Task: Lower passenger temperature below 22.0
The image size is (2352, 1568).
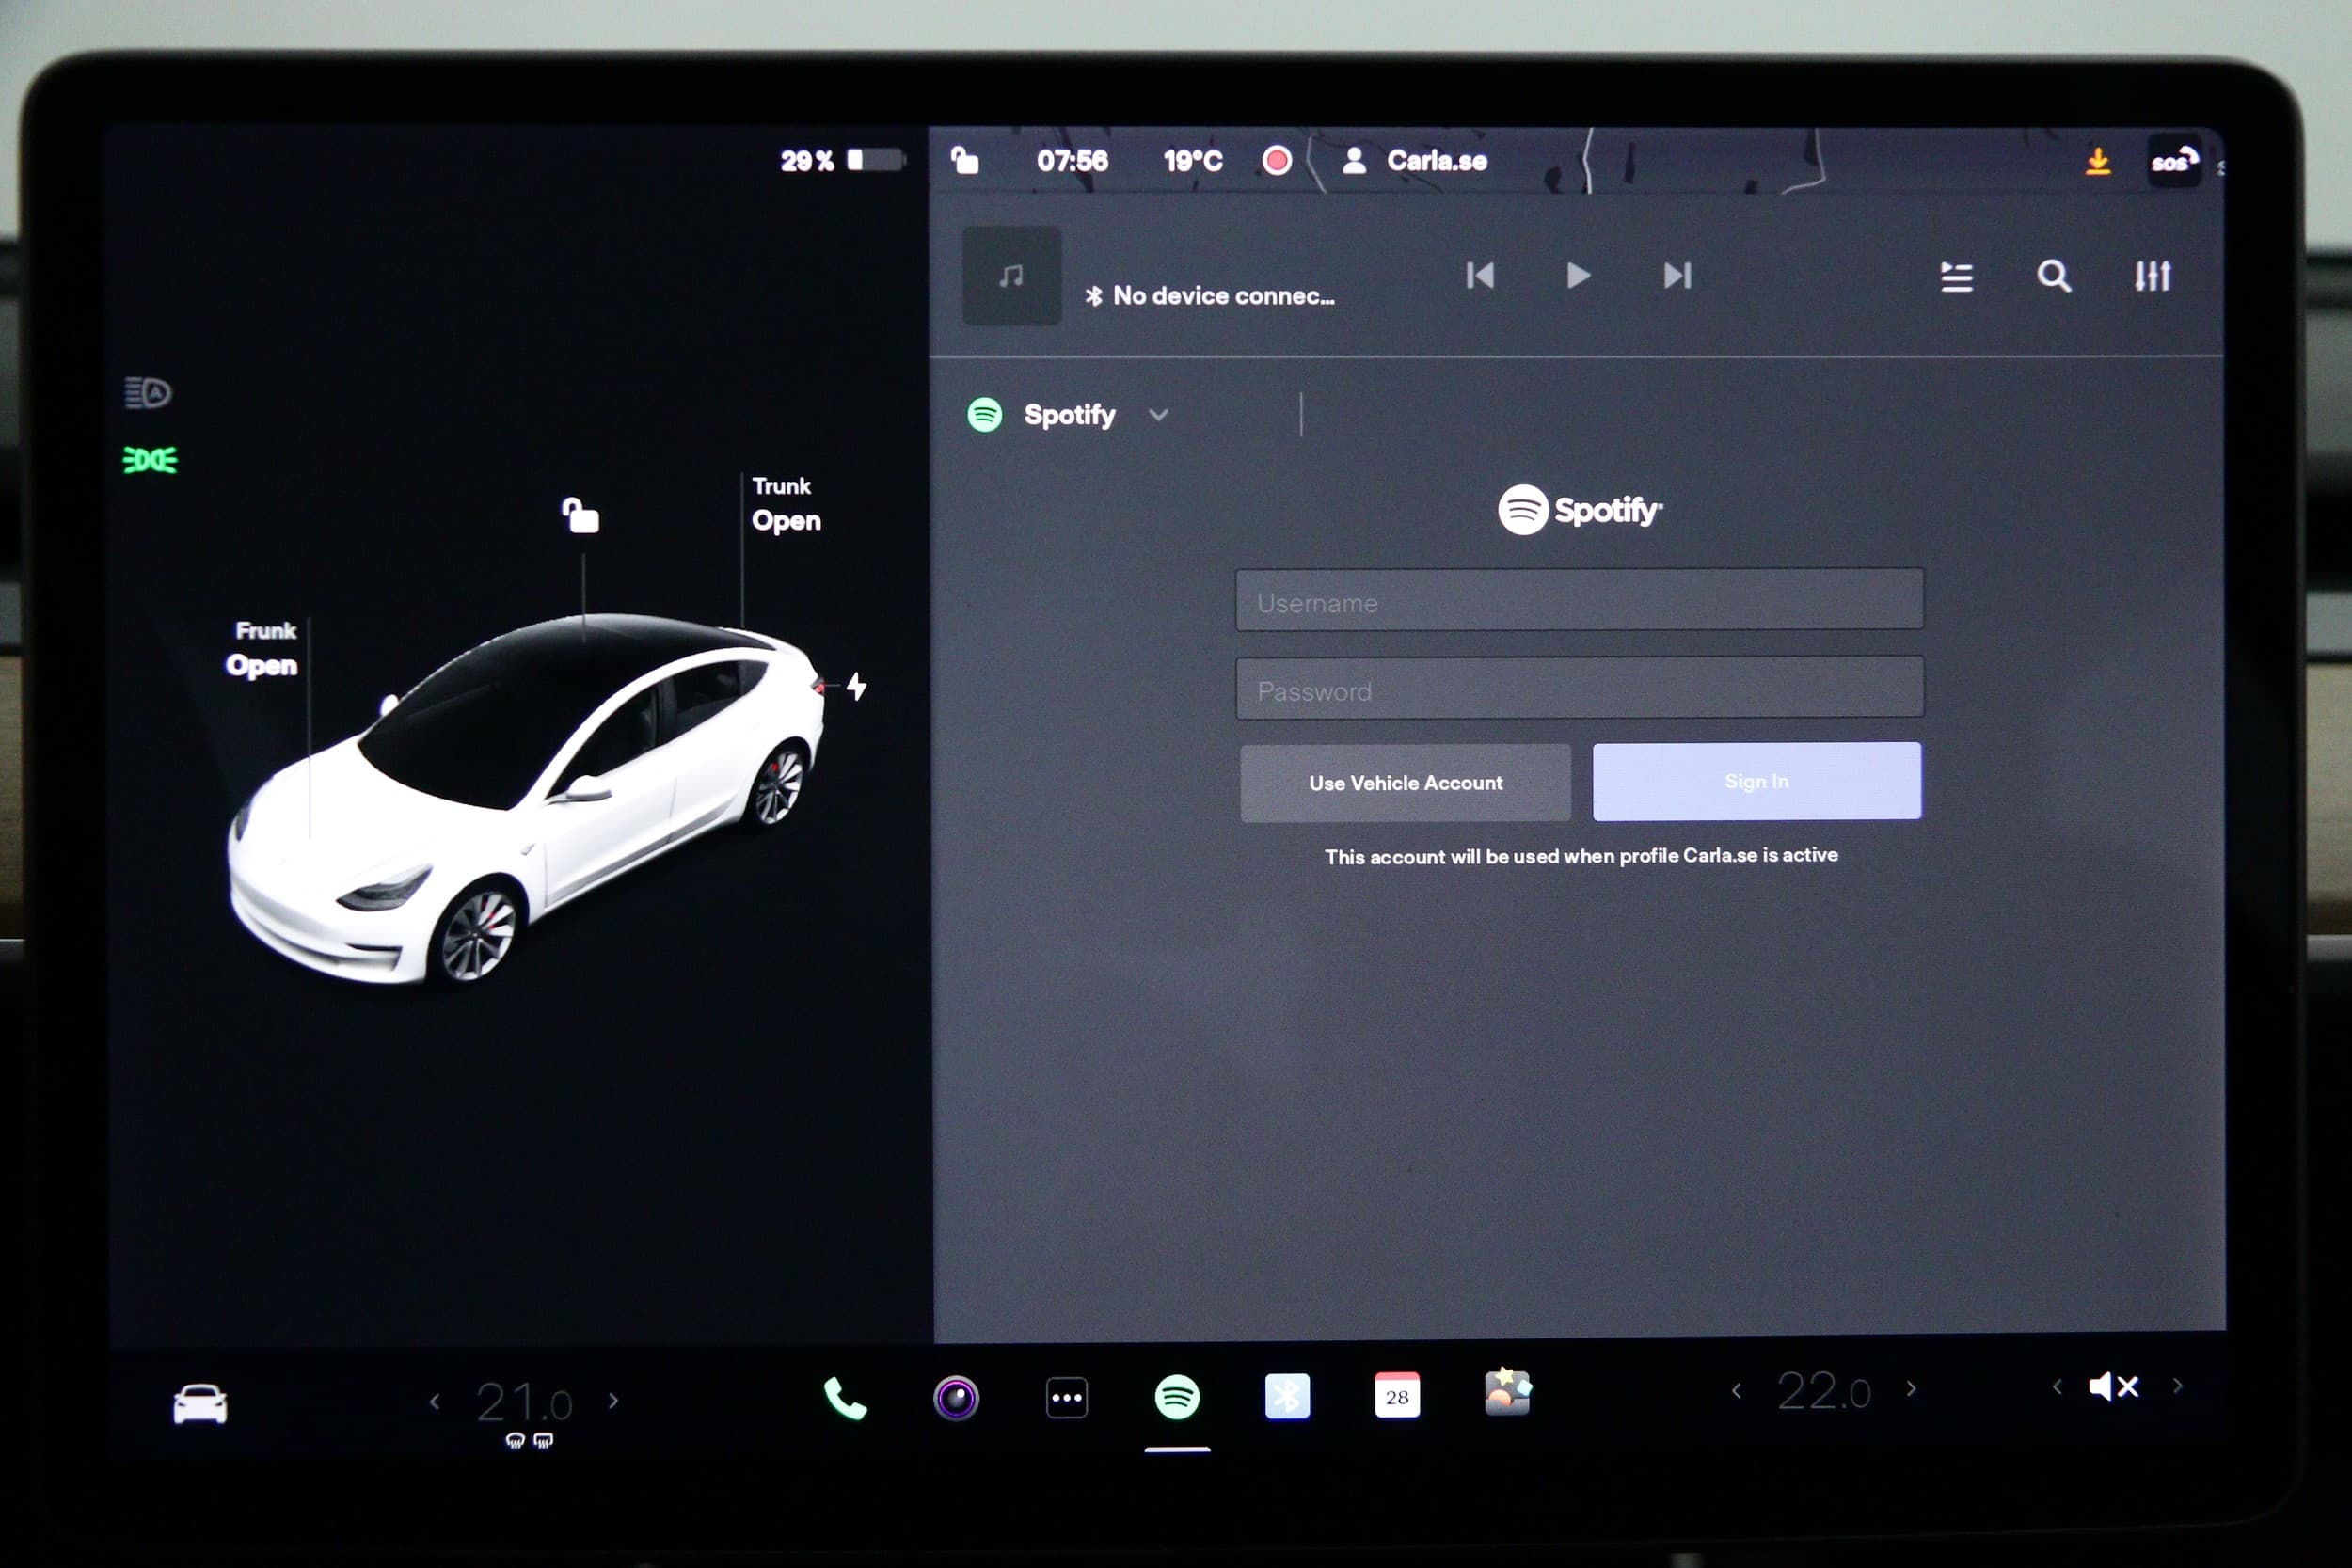Action: (1736, 1391)
